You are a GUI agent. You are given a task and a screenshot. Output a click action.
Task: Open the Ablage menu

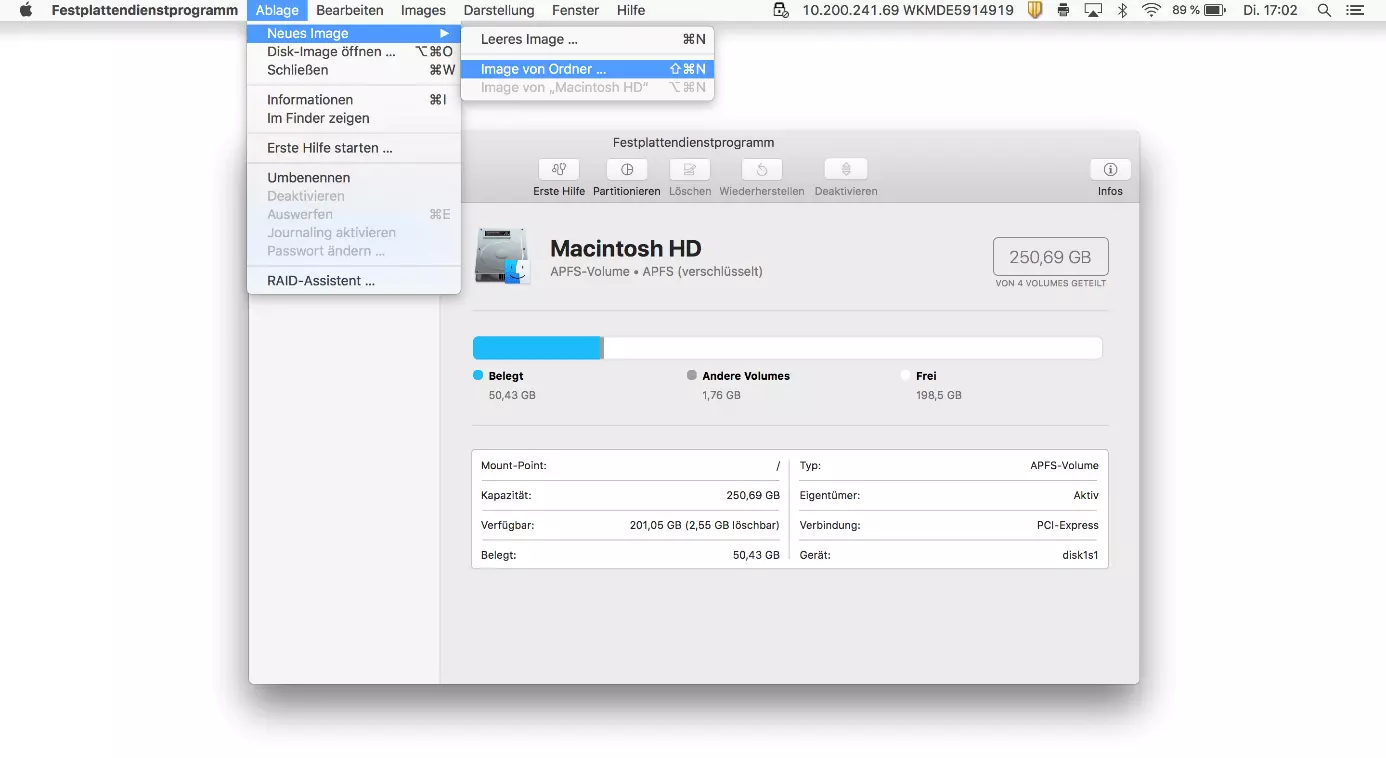tap(277, 10)
